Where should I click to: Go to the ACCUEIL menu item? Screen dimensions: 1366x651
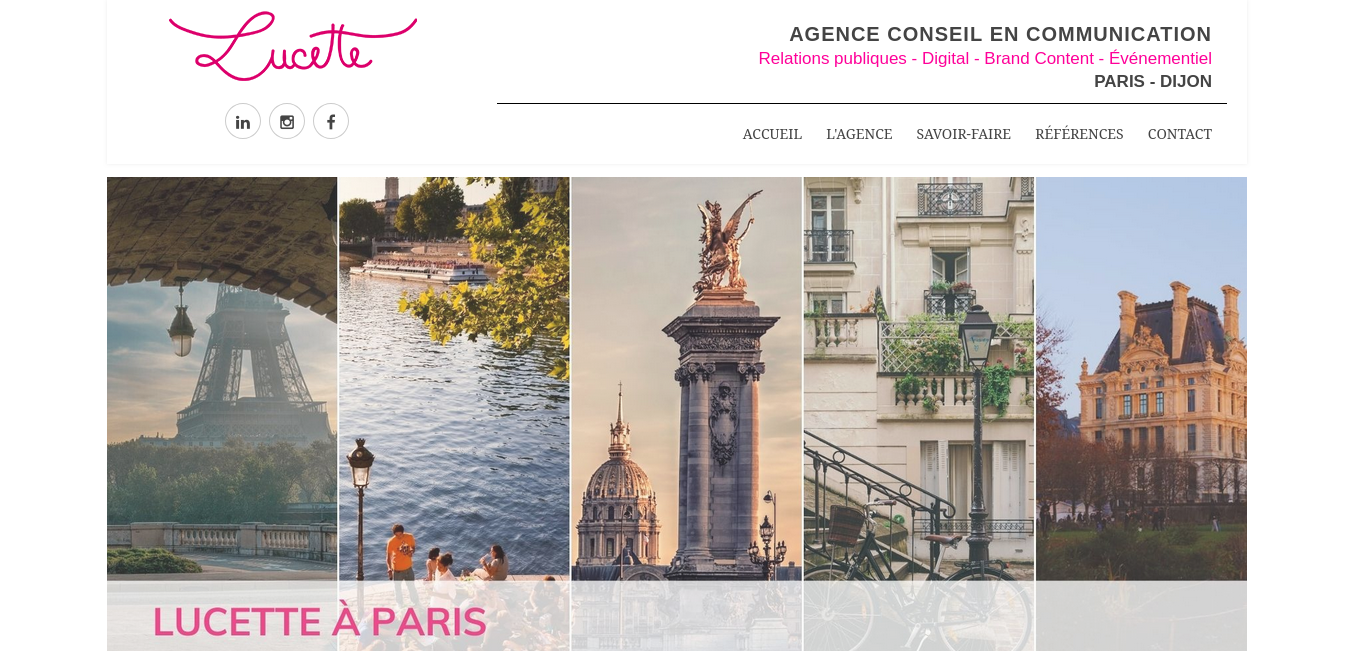(772, 134)
